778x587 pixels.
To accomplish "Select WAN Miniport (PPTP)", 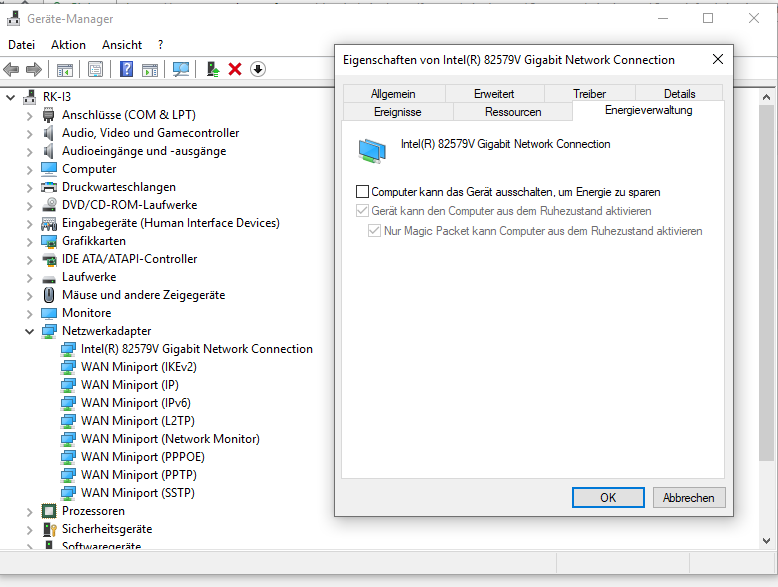I will click(x=139, y=475).
